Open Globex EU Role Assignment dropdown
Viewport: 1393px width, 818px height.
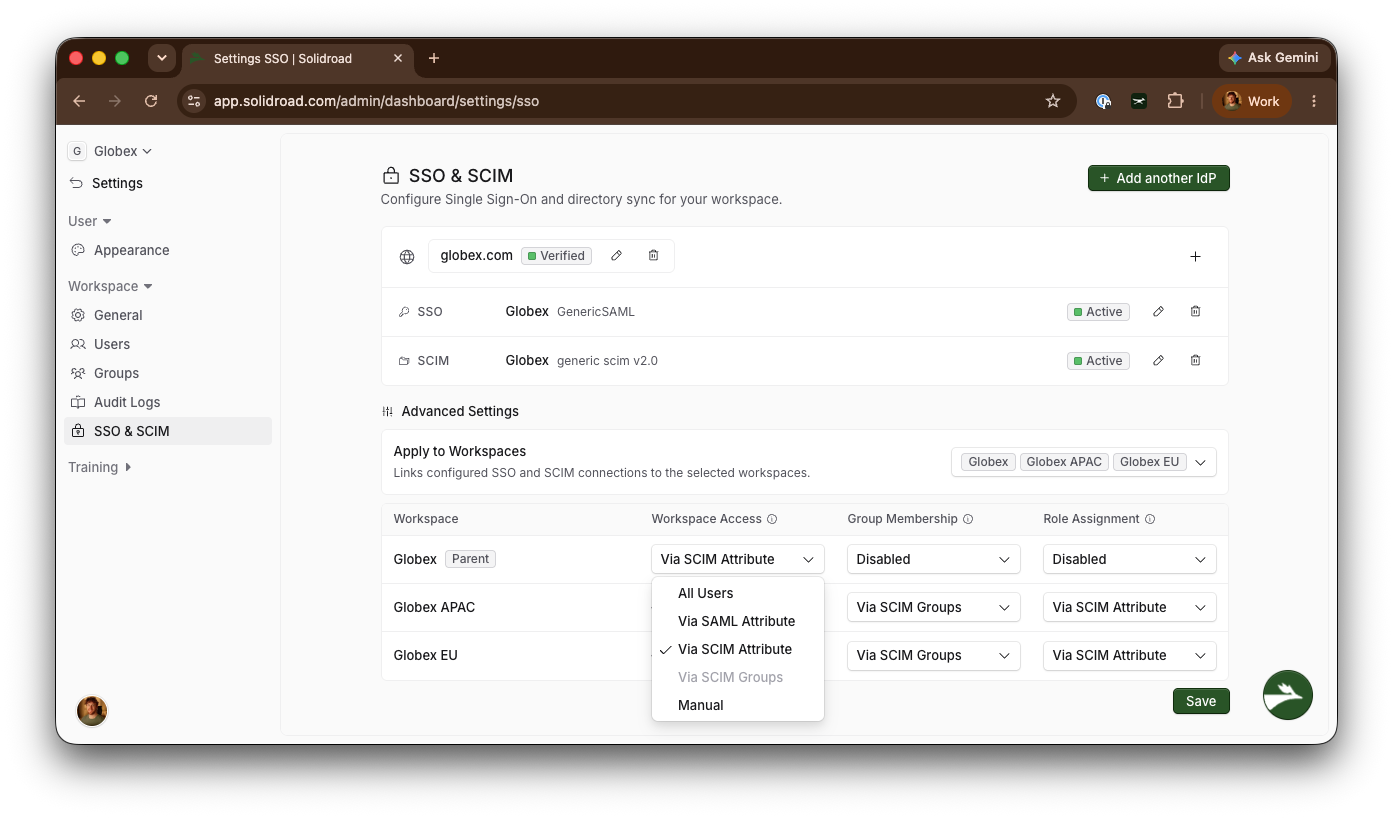point(1130,655)
